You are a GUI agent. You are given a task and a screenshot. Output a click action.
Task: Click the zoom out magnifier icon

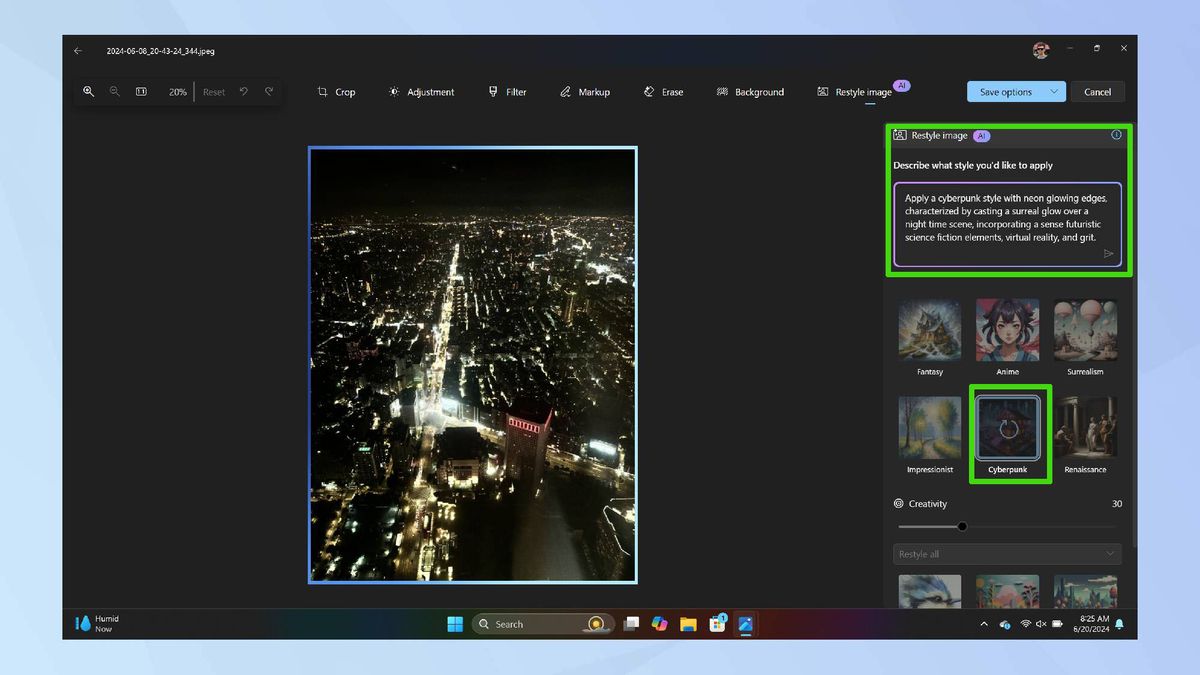pyautogui.click(x=114, y=91)
